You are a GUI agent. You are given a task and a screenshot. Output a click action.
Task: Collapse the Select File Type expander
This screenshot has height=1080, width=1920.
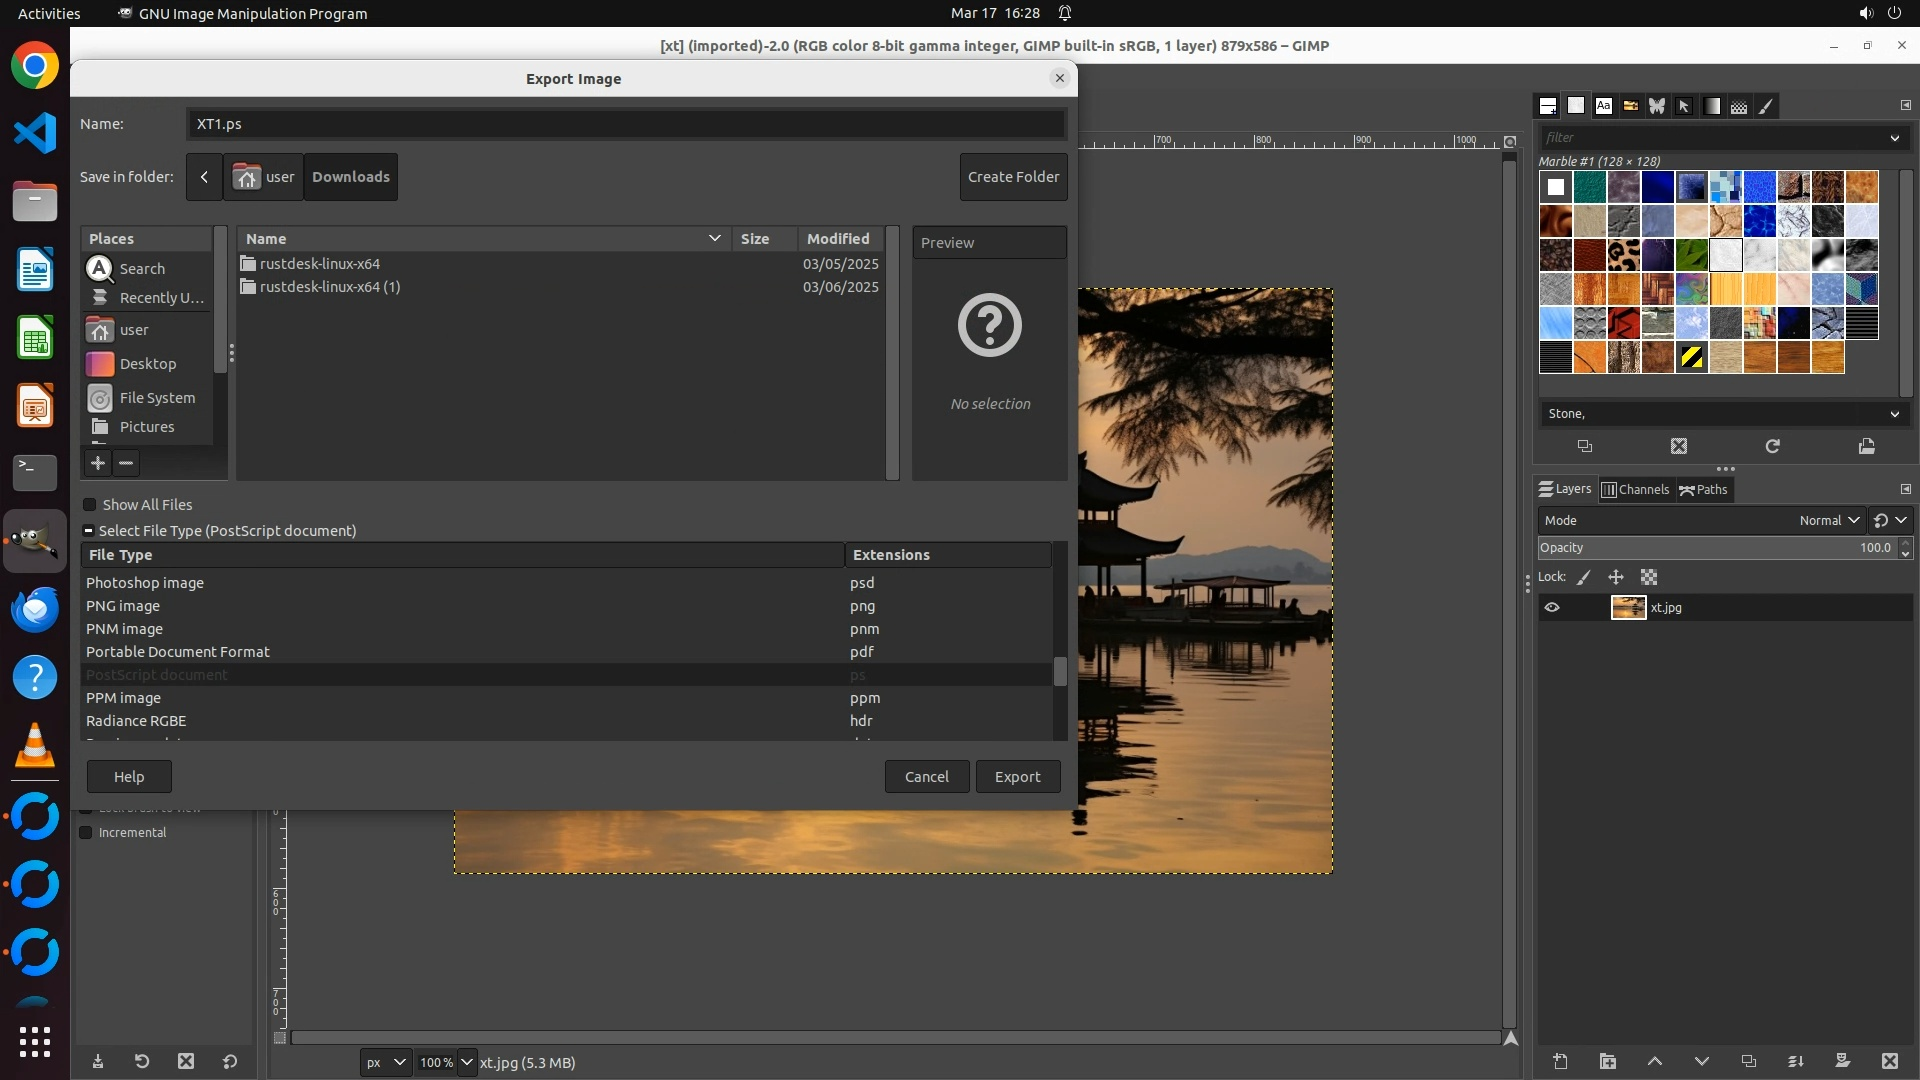pyautogui.click(x=89, y=531)
